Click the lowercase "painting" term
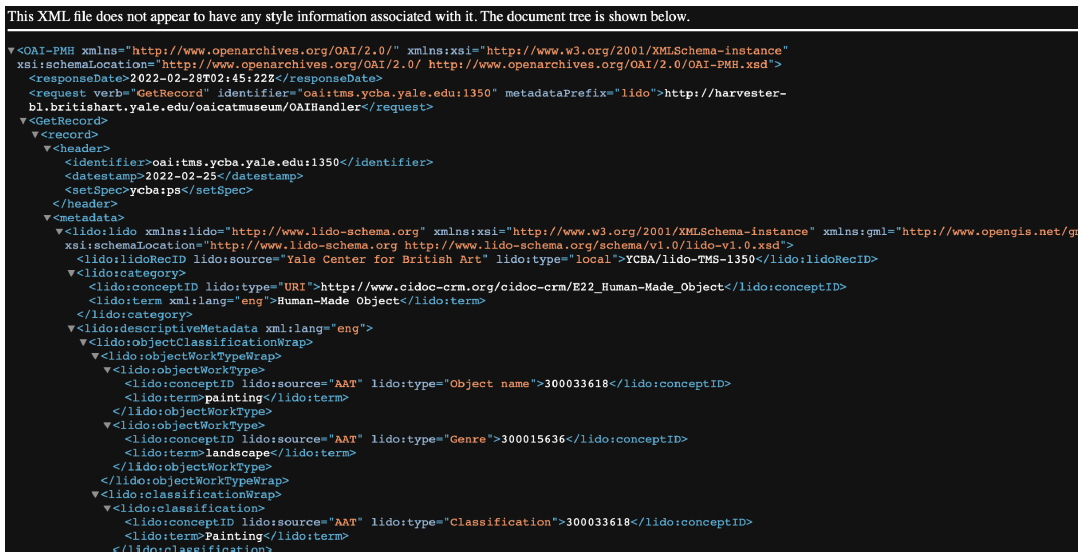 [x=232, y=398]
